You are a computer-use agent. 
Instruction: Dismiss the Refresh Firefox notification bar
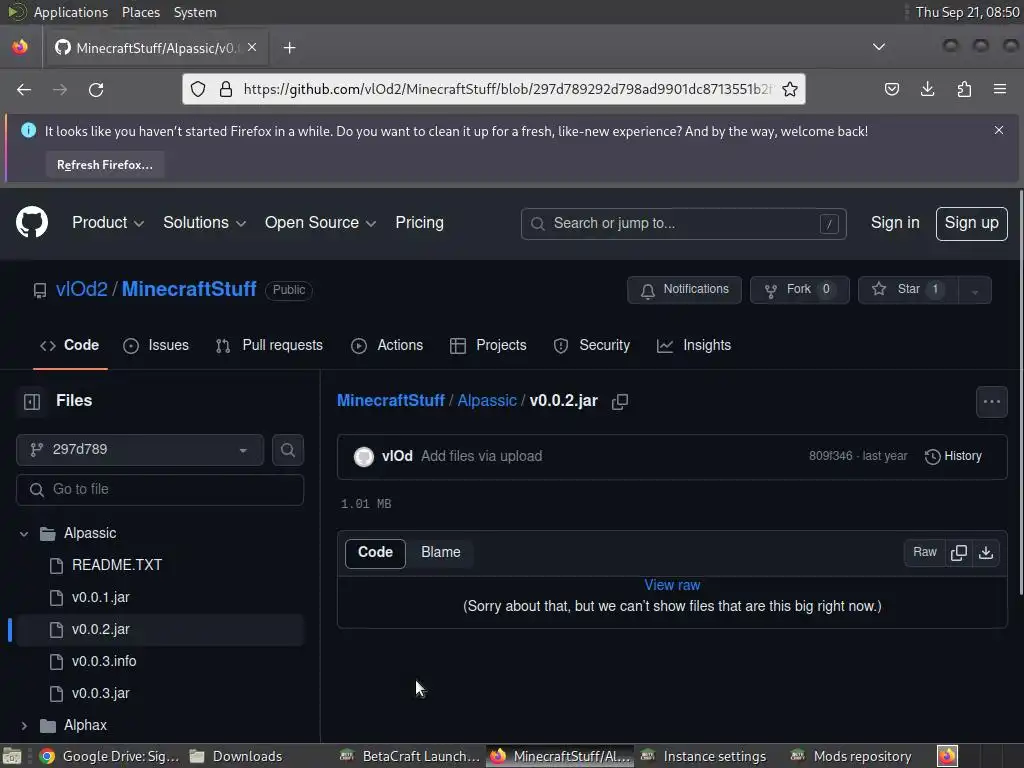pyautogui.click(x=999, y=131)
